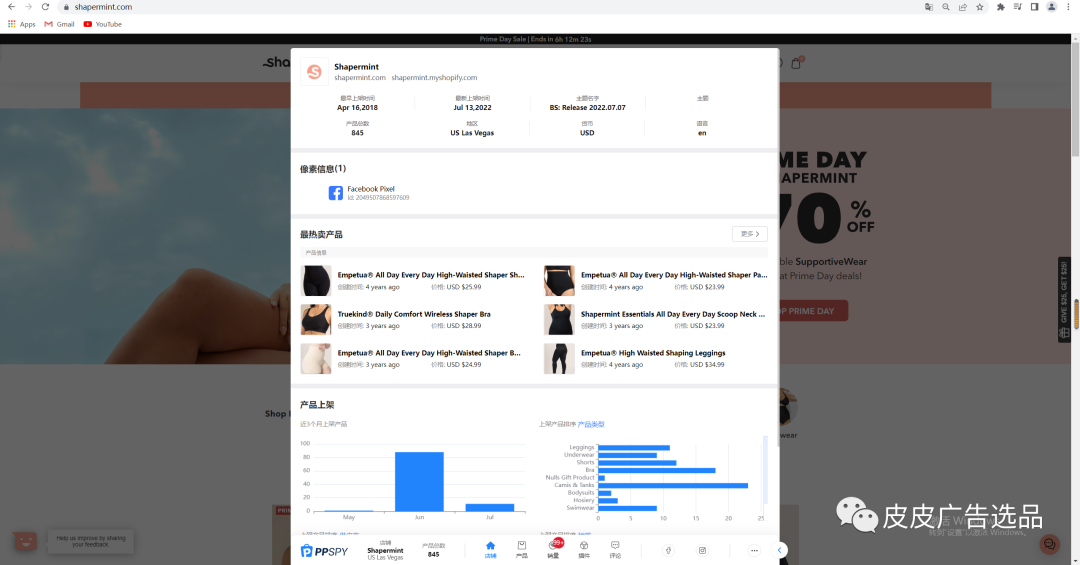1080x565 pixels.
Task: Click the zoom magnifier icon in address bar
Action: pos(946,7)
